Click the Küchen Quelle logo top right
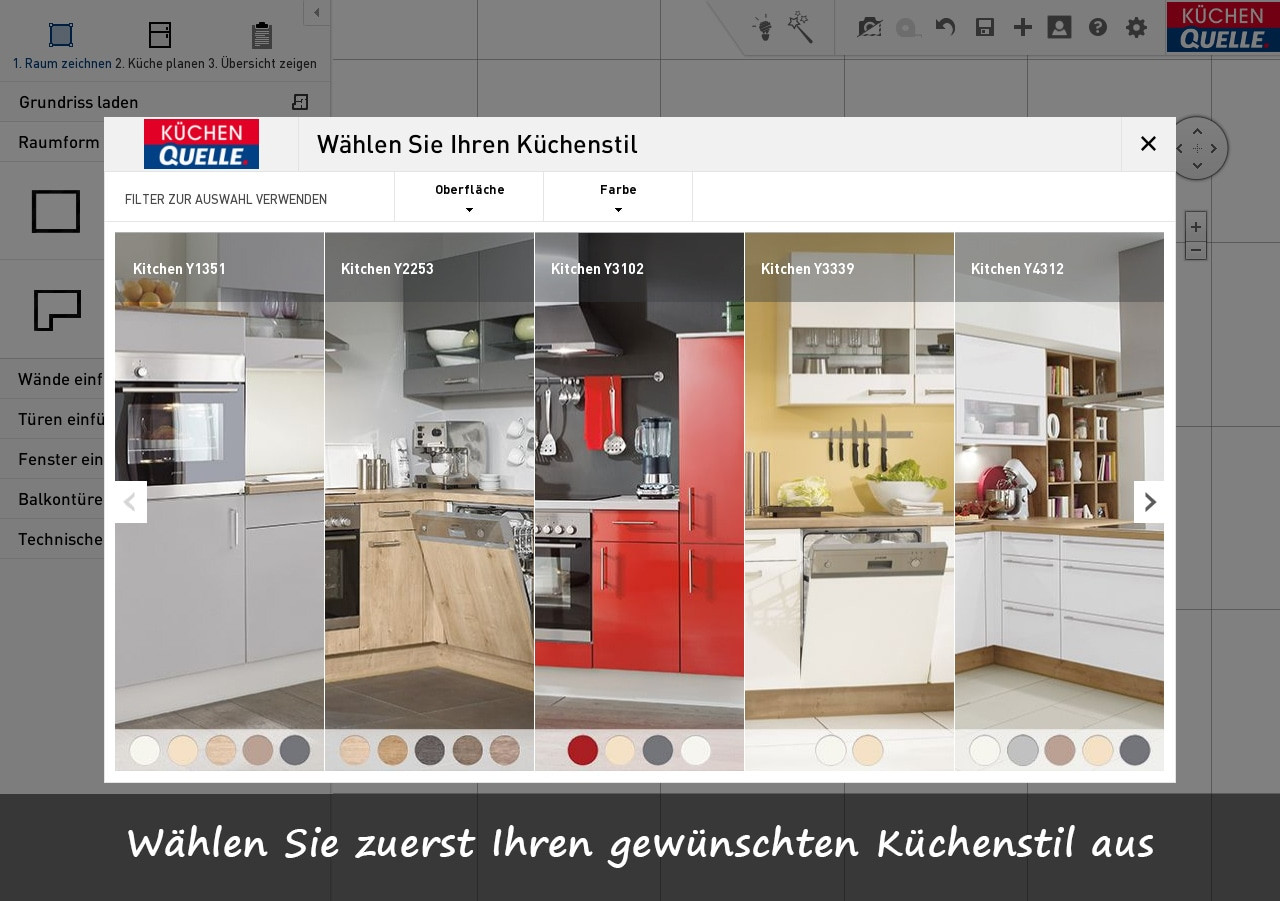Screen dimensions: 1280x901 coord(1223,27)
